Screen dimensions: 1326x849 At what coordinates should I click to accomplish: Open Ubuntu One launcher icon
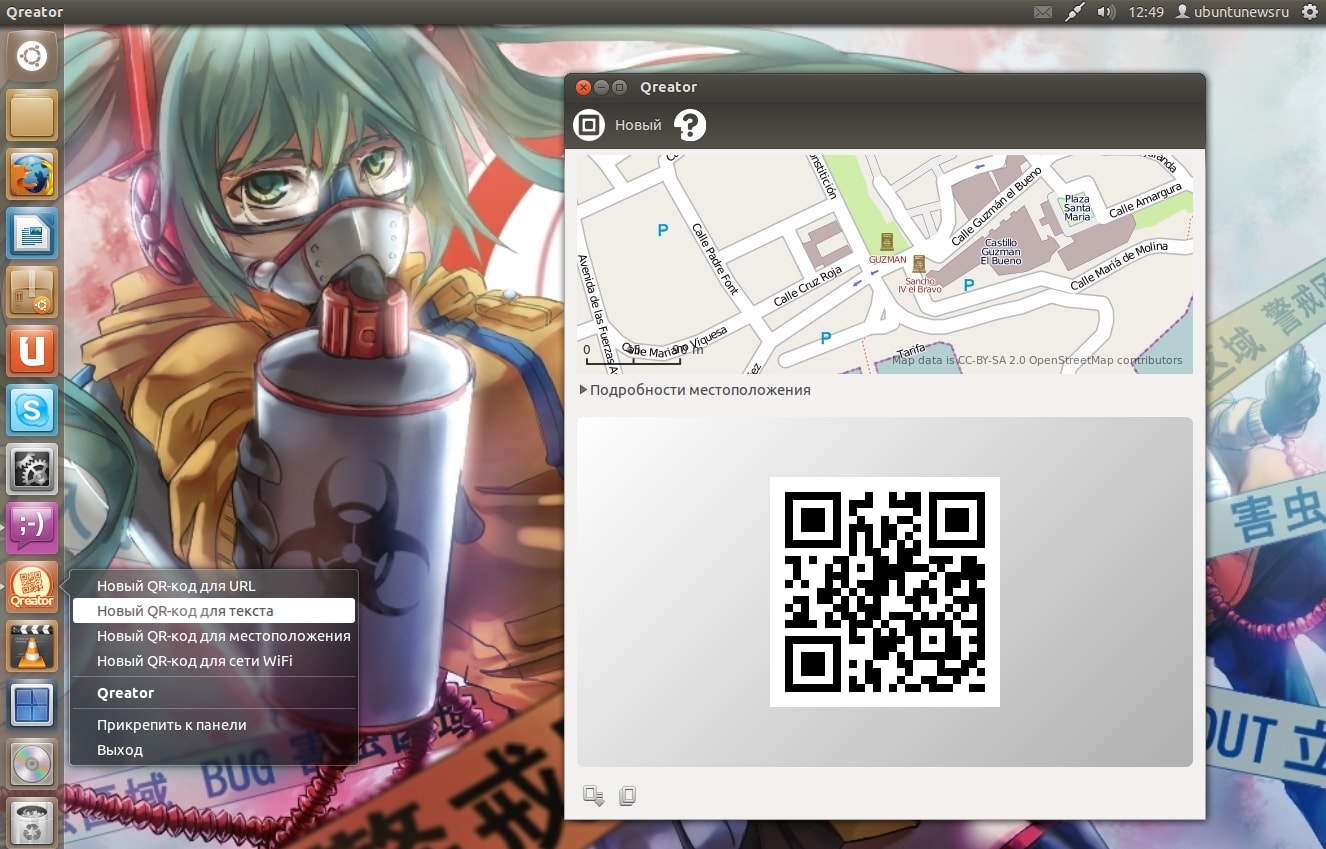(x=32, y=351)
